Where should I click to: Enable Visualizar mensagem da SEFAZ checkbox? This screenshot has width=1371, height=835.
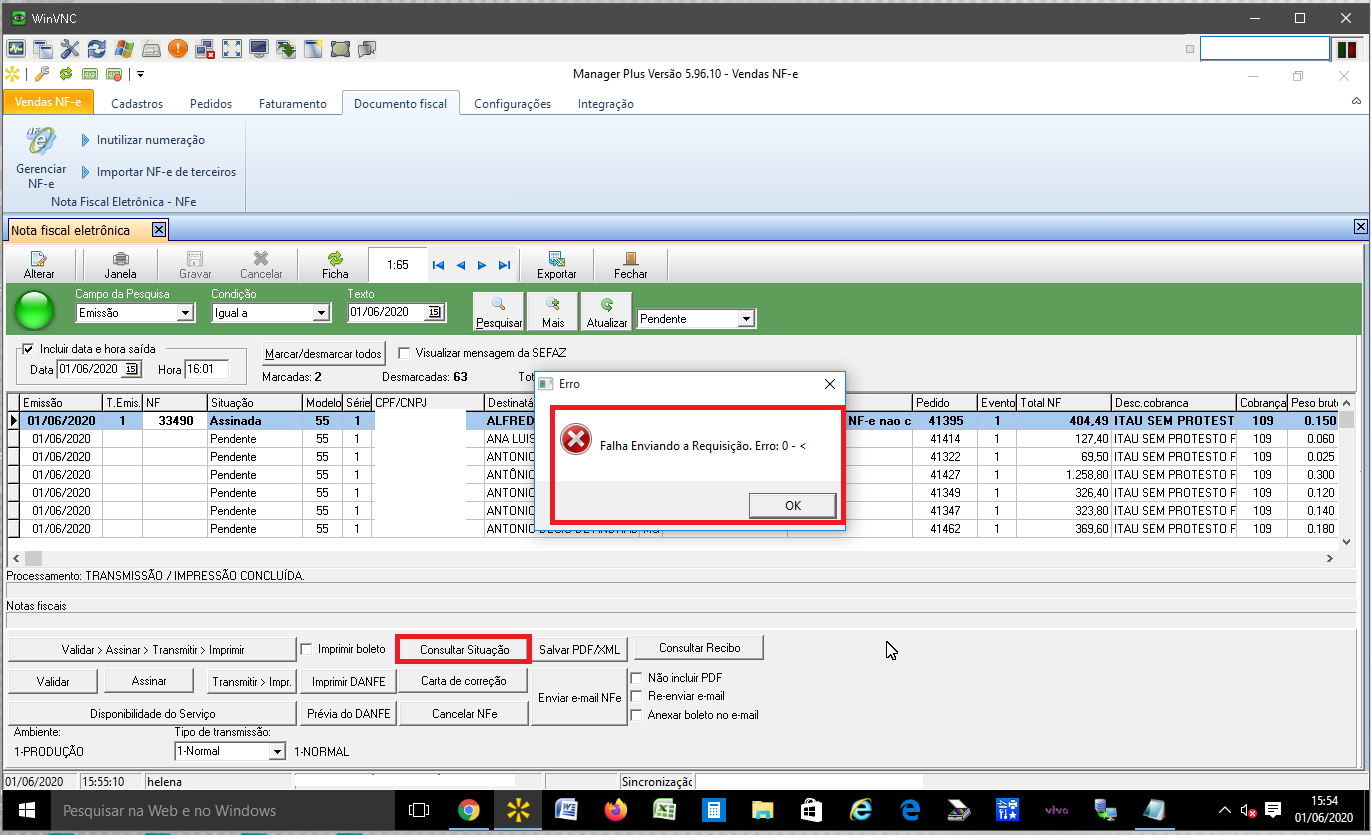(x=404, y=353)
